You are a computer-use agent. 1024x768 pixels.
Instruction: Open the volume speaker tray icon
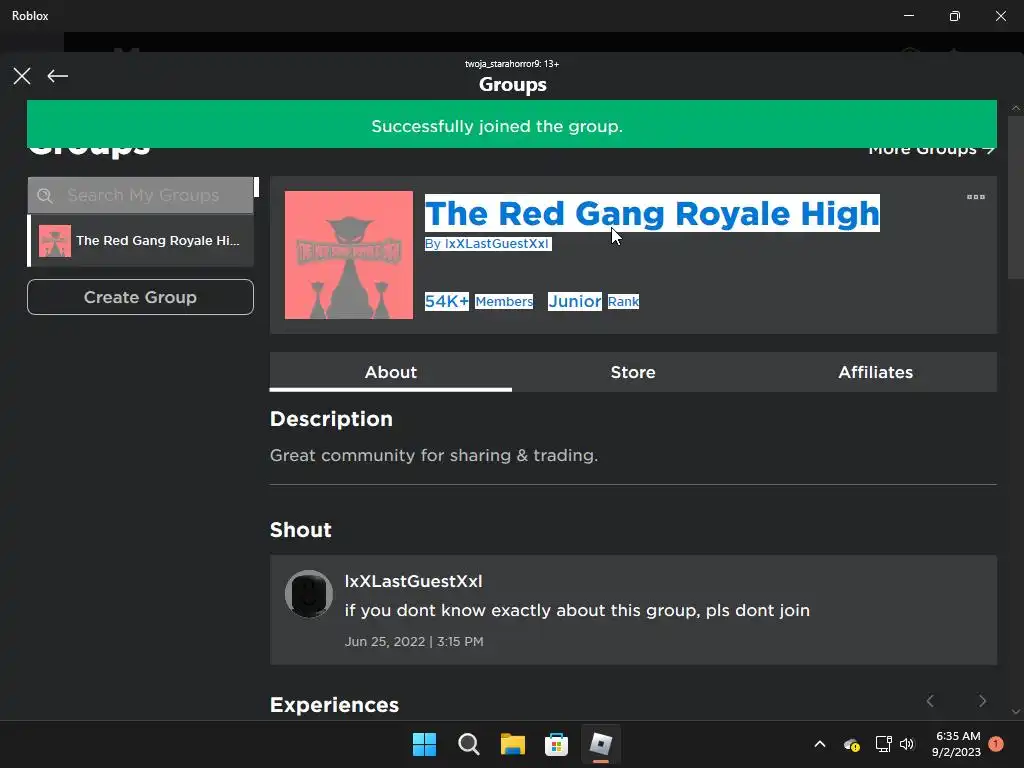907,744
